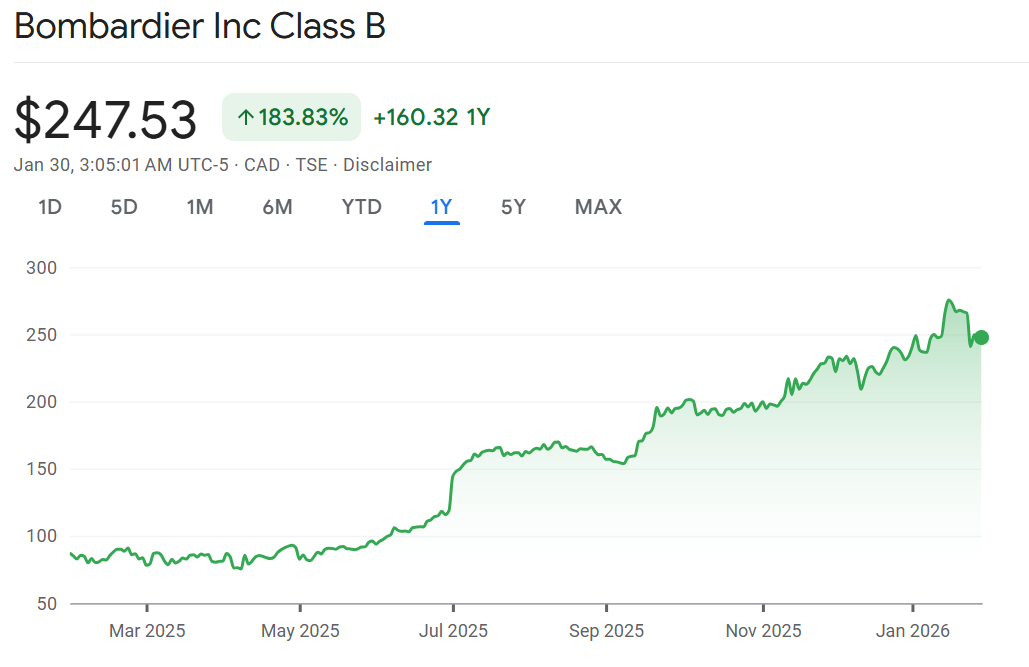Viewport: 1029px width, 667px height.
Task: Click the up arrow icon in percentage badge
Action: (245, 118)
